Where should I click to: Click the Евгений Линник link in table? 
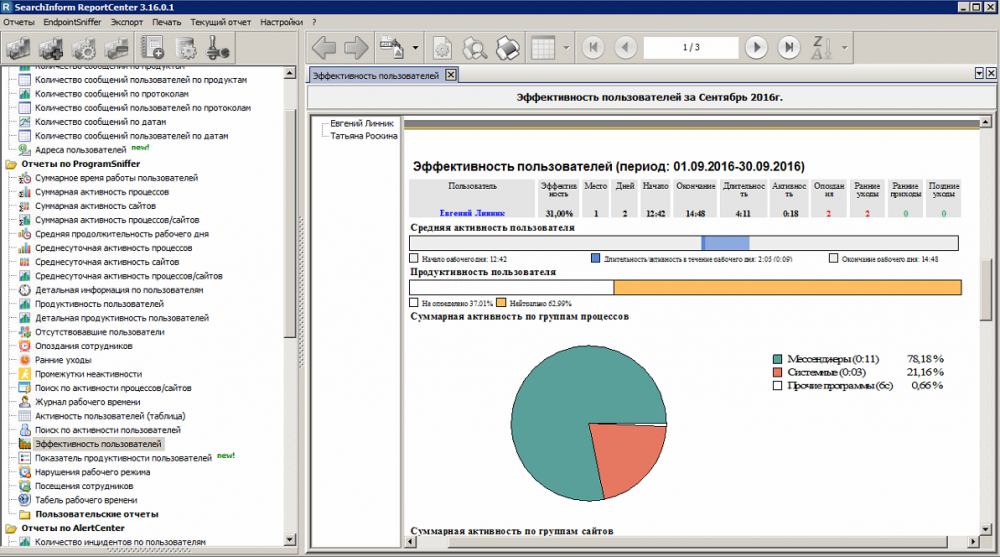tap(472, 213)
